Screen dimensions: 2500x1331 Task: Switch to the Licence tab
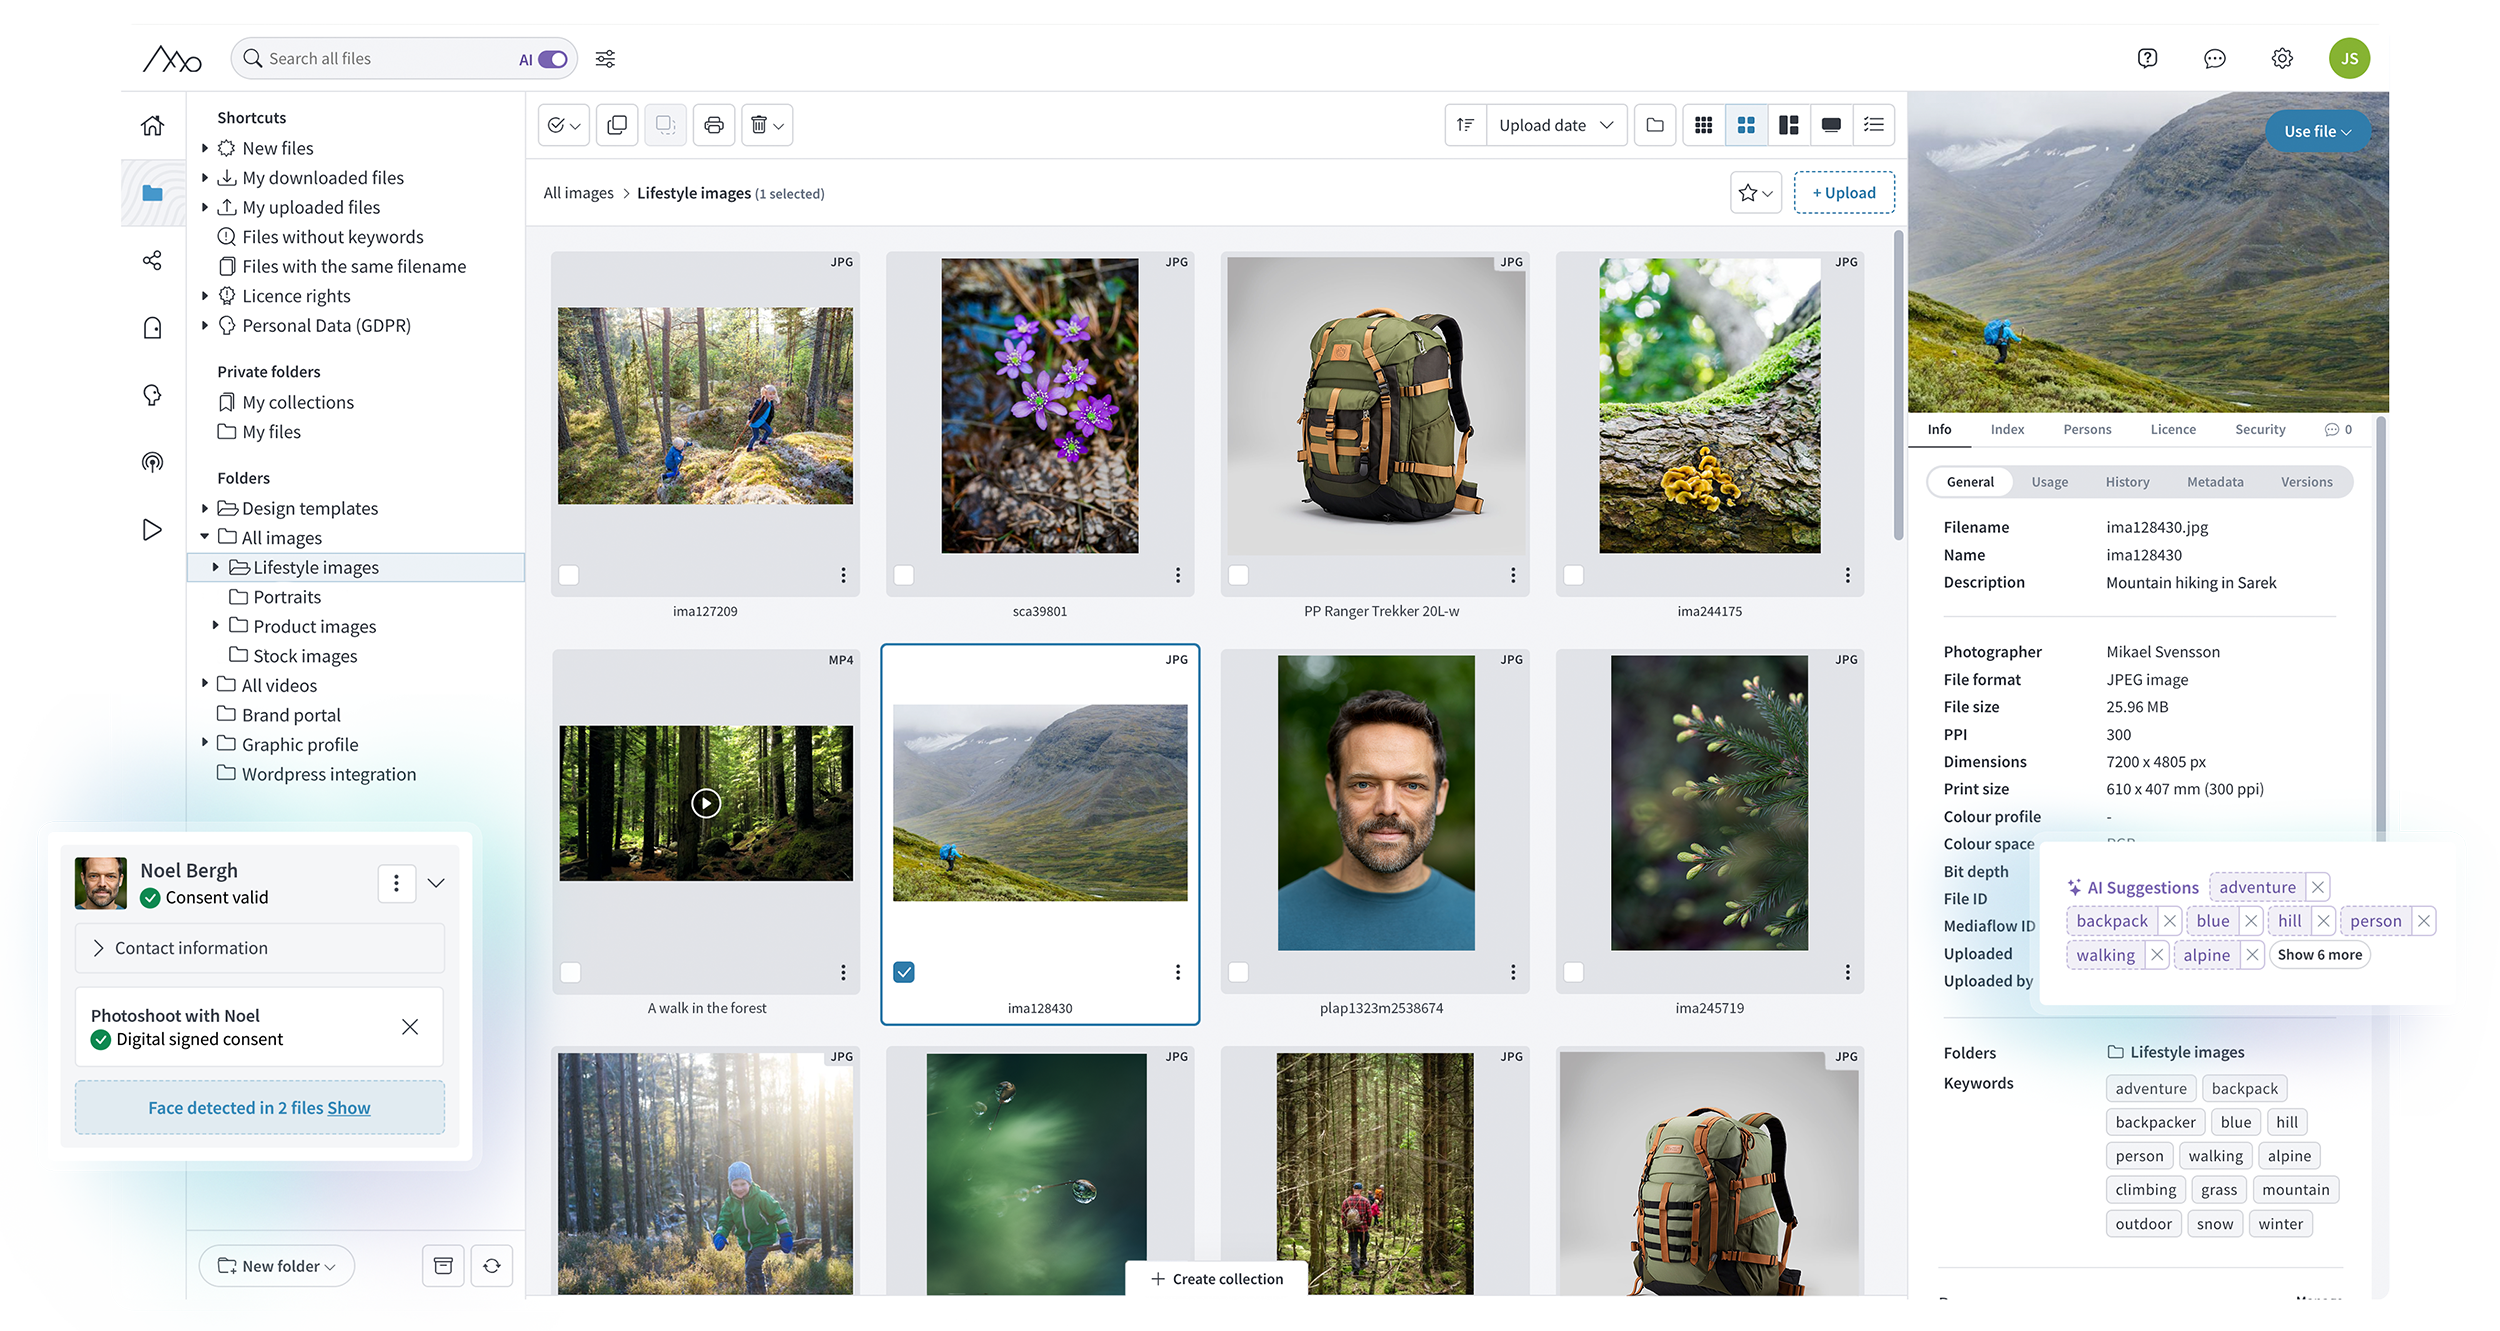(2172, 429)
